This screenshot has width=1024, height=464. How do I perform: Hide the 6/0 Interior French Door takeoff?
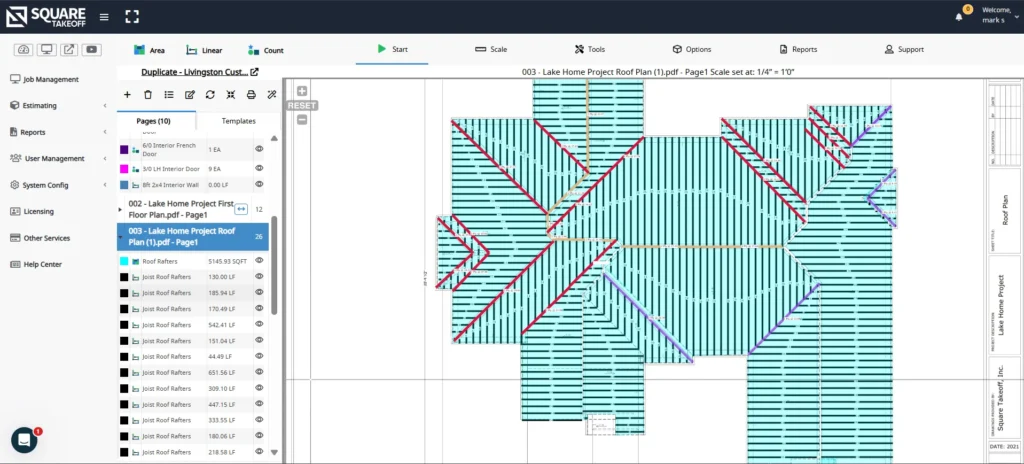point(259,150)
